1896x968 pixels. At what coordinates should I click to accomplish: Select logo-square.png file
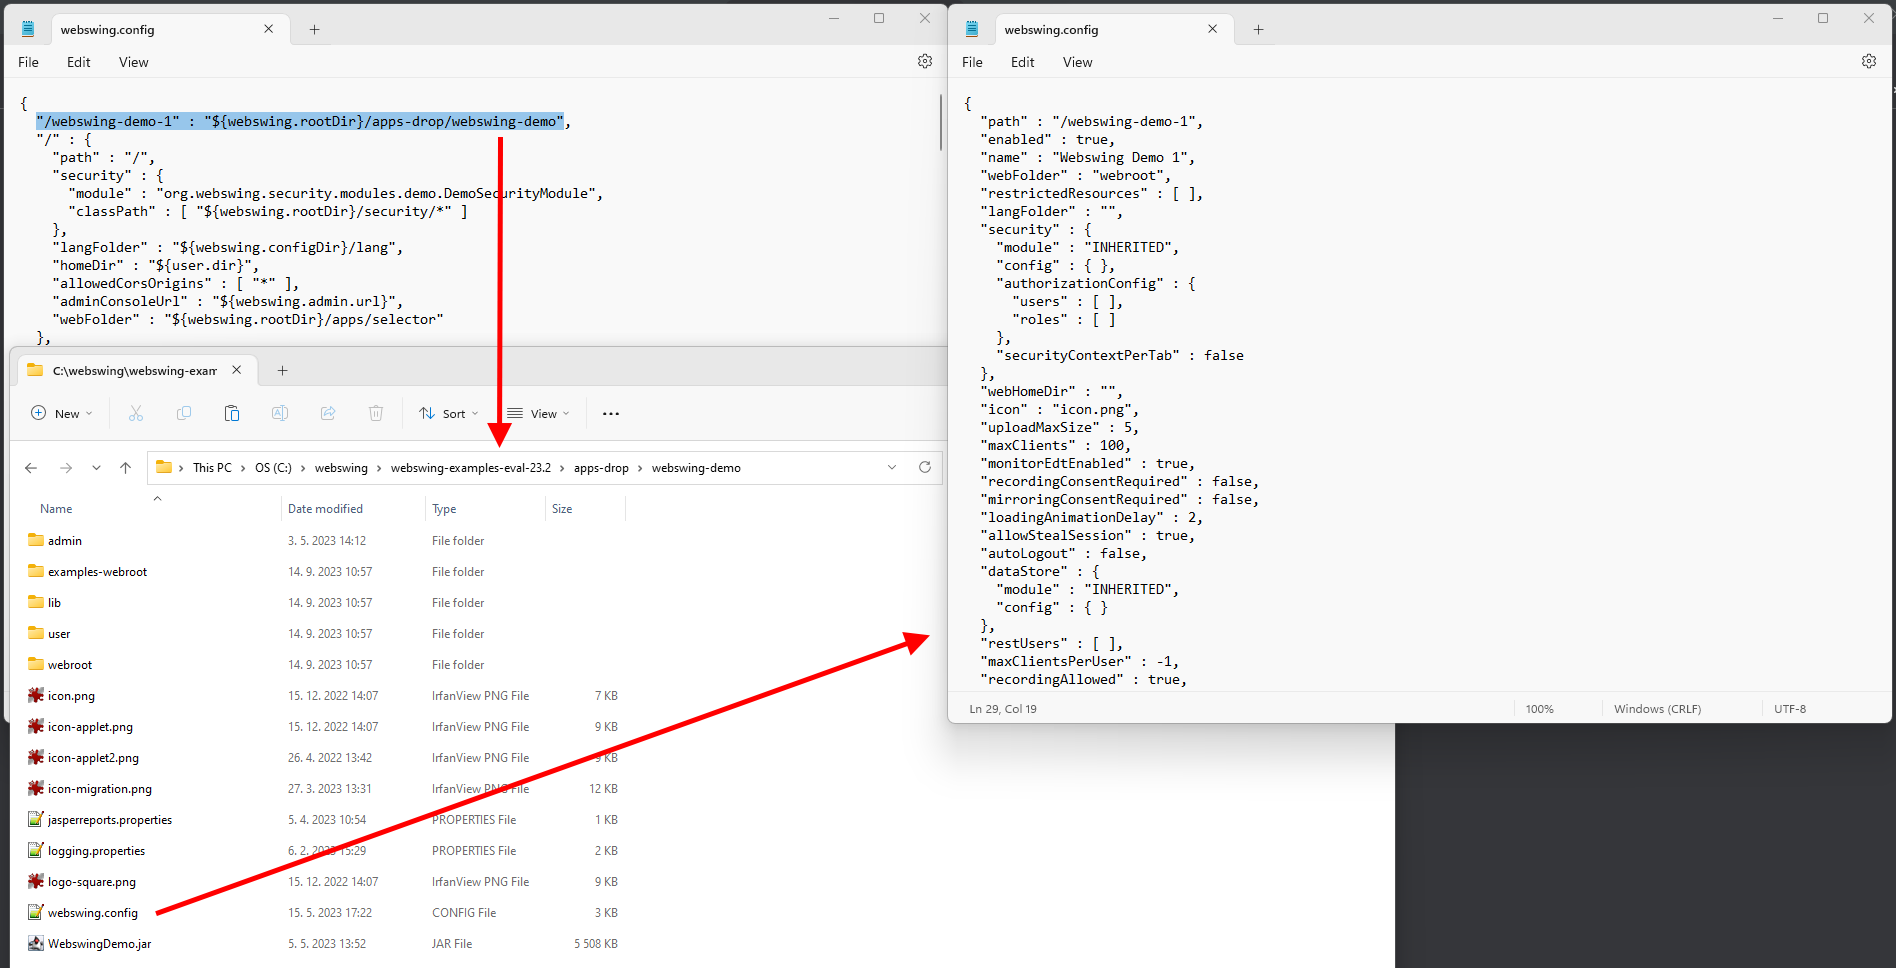point(92,881)
